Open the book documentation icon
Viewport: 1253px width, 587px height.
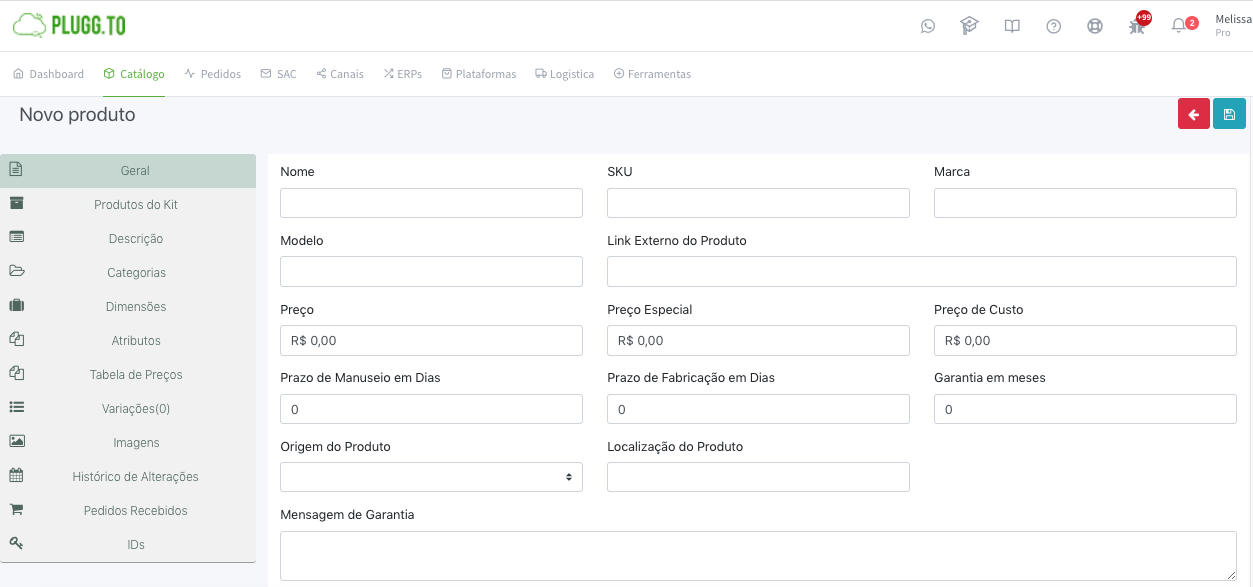[x=1012, y=26]
